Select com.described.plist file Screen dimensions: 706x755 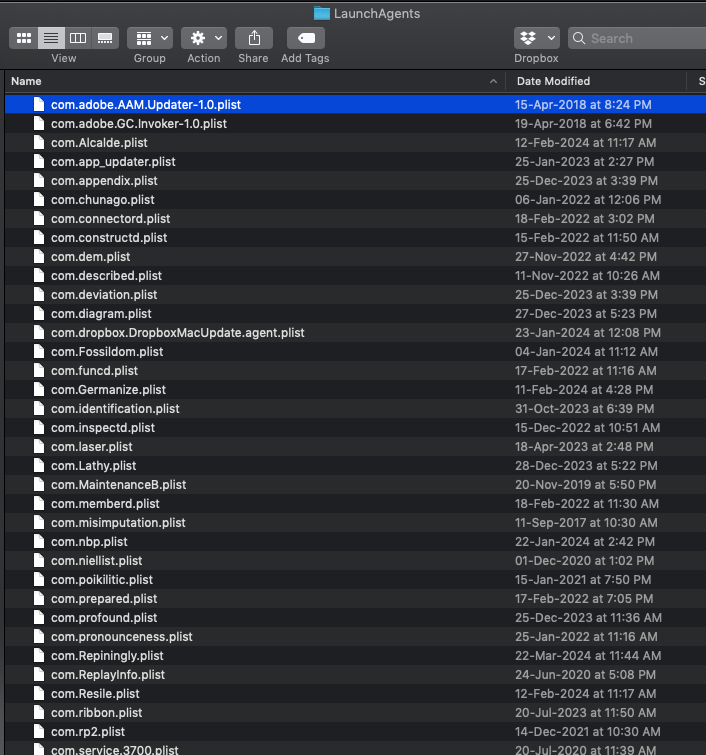click(355, 276)
